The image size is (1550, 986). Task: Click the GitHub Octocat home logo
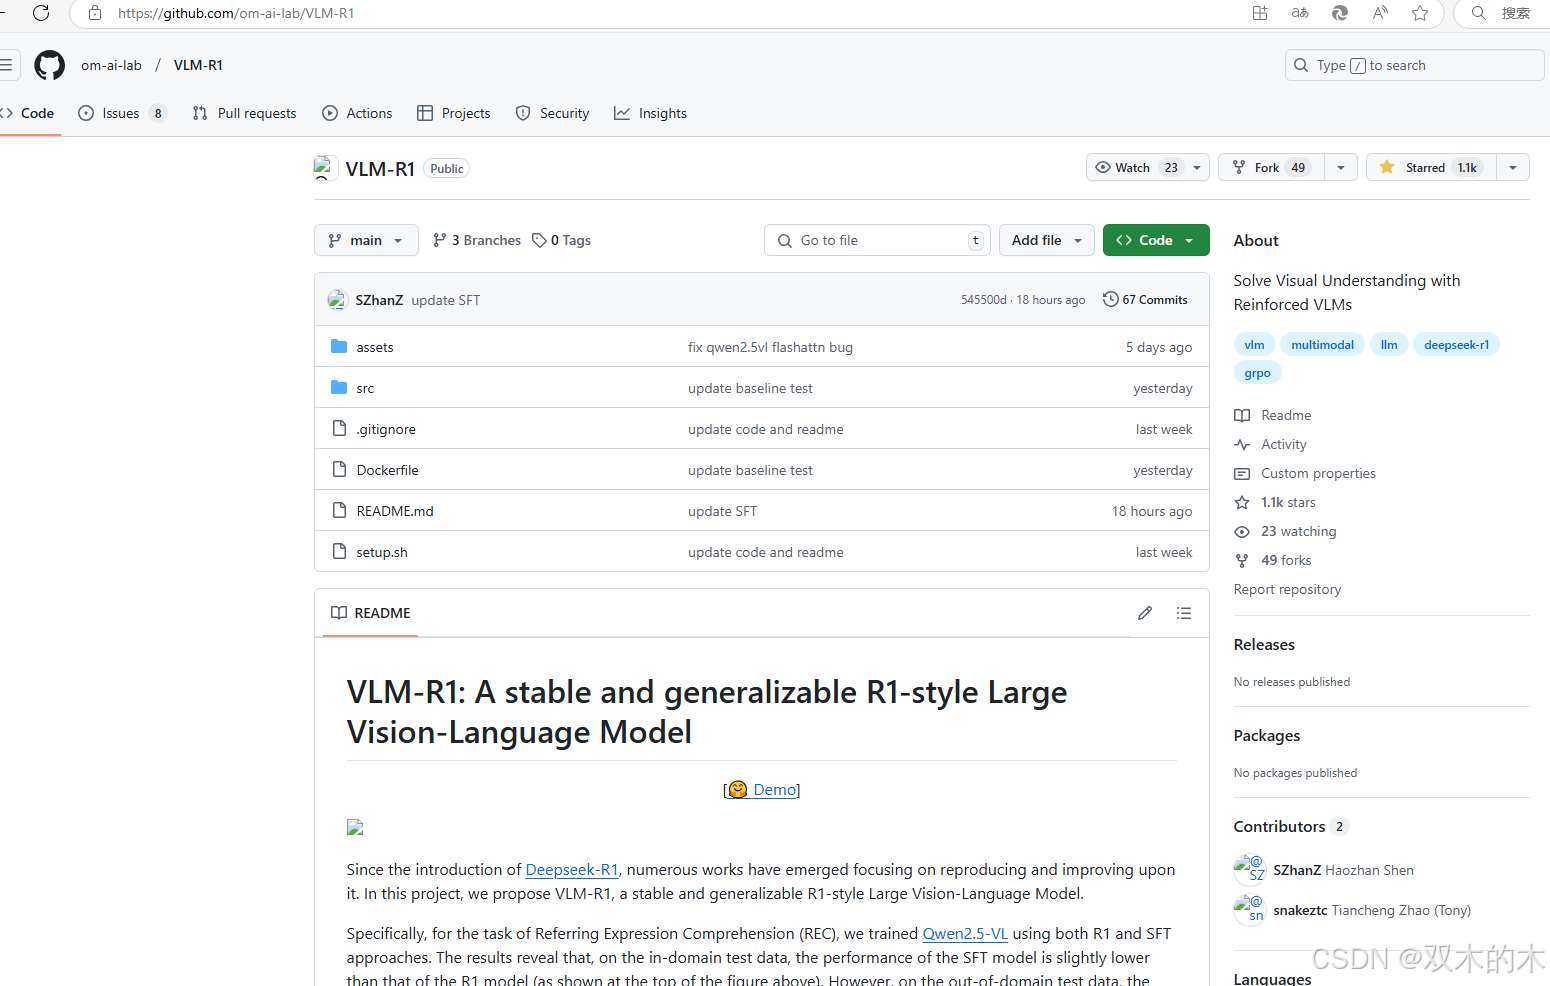49,65
